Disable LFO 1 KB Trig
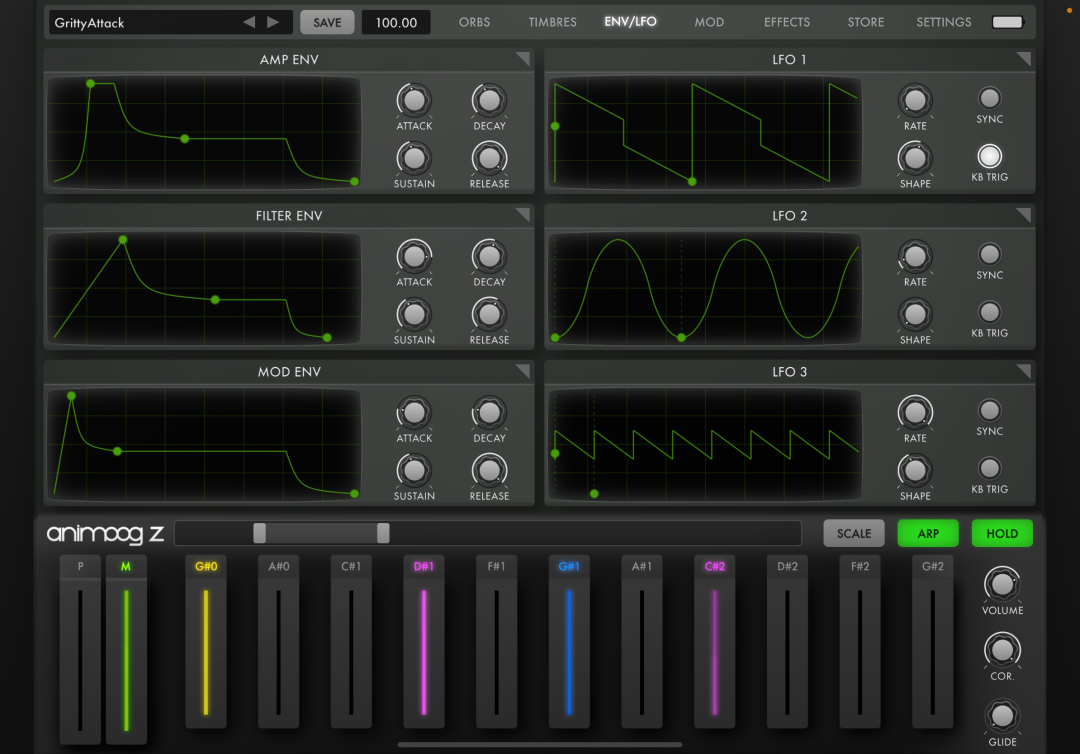1080x754 pixels. click(990, 156)
